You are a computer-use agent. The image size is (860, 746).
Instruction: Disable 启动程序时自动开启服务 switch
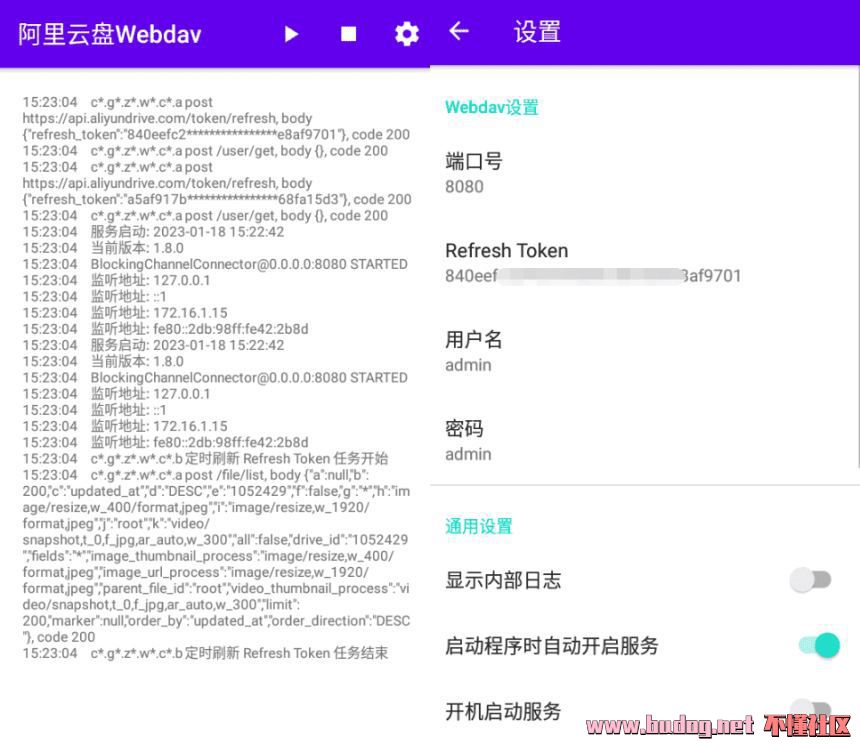819,645
